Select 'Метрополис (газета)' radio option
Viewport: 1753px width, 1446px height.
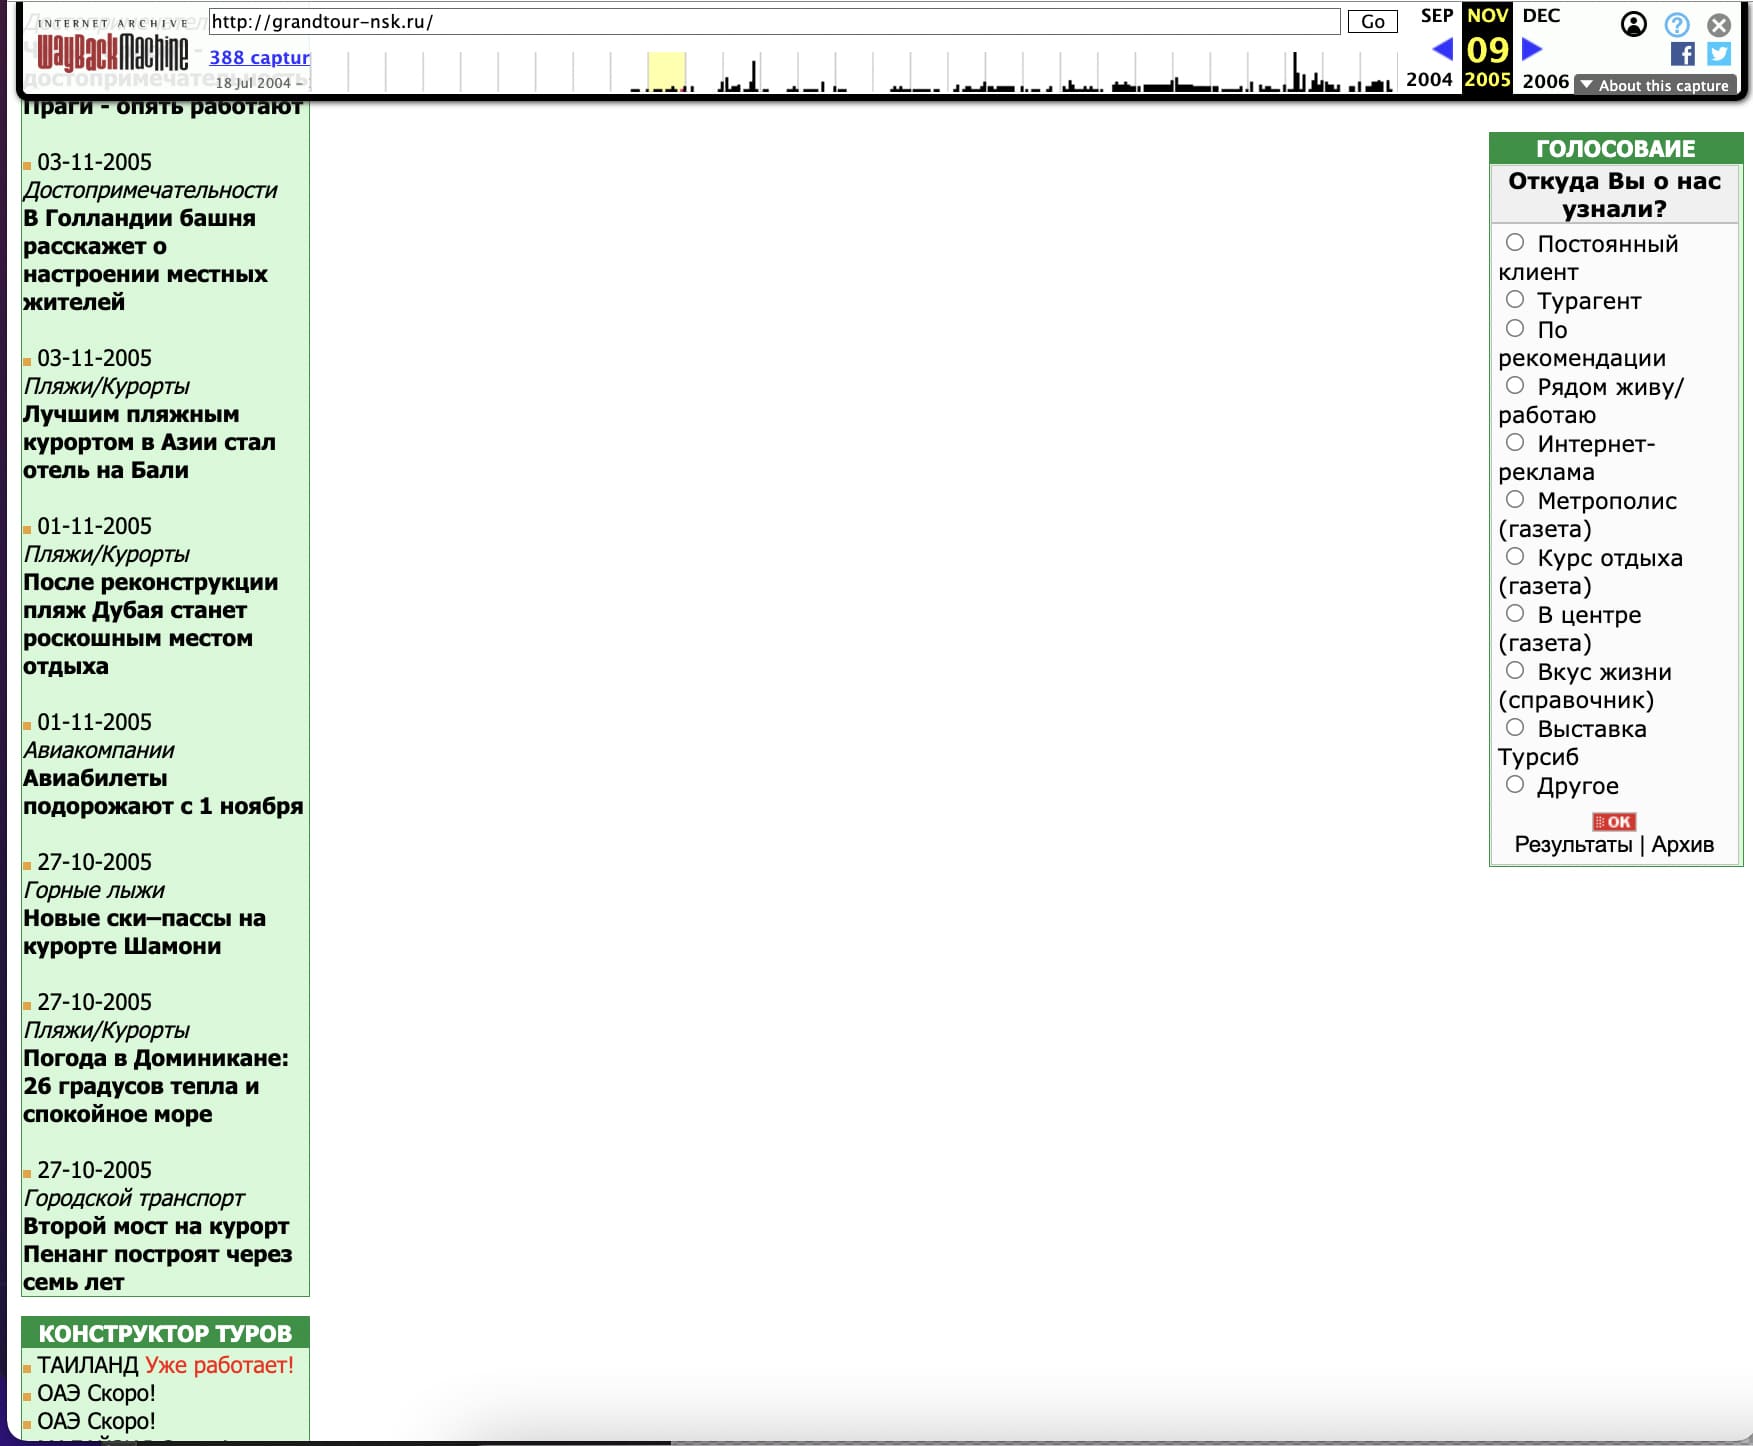click(x=1515, y=499)
